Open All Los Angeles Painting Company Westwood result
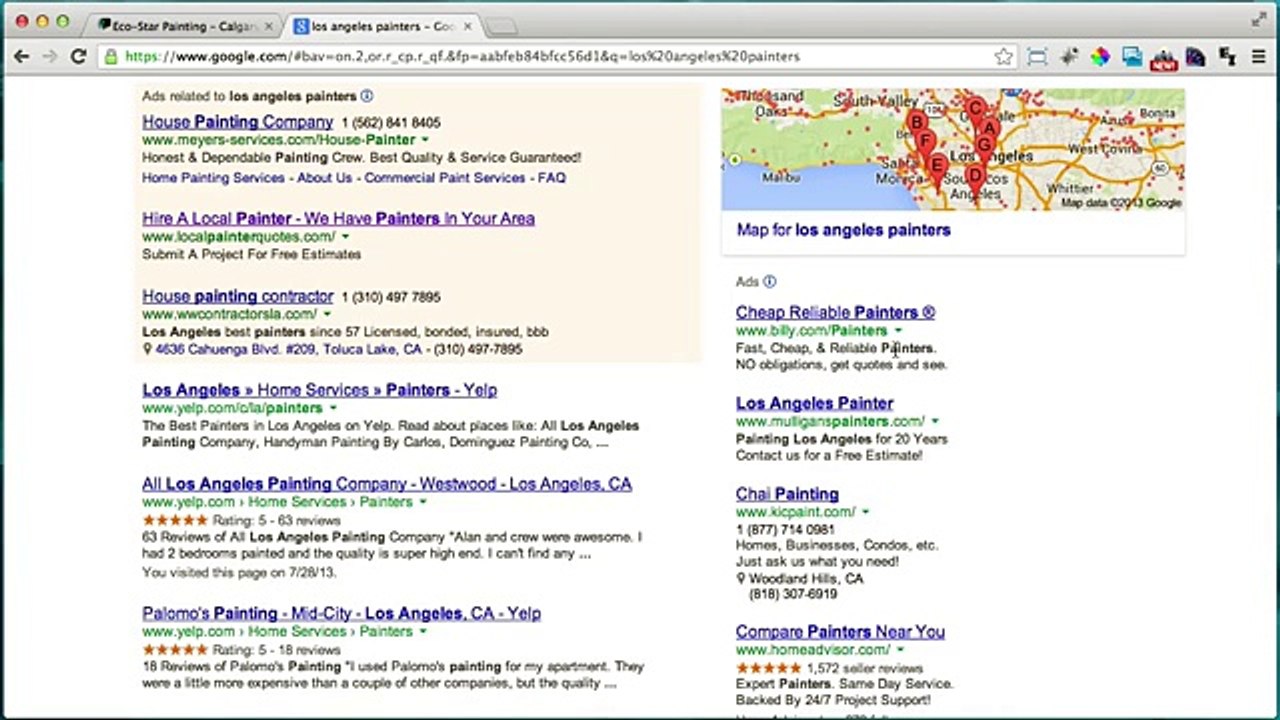This screenshot has width=1280, height=720. tap(387, 484)
